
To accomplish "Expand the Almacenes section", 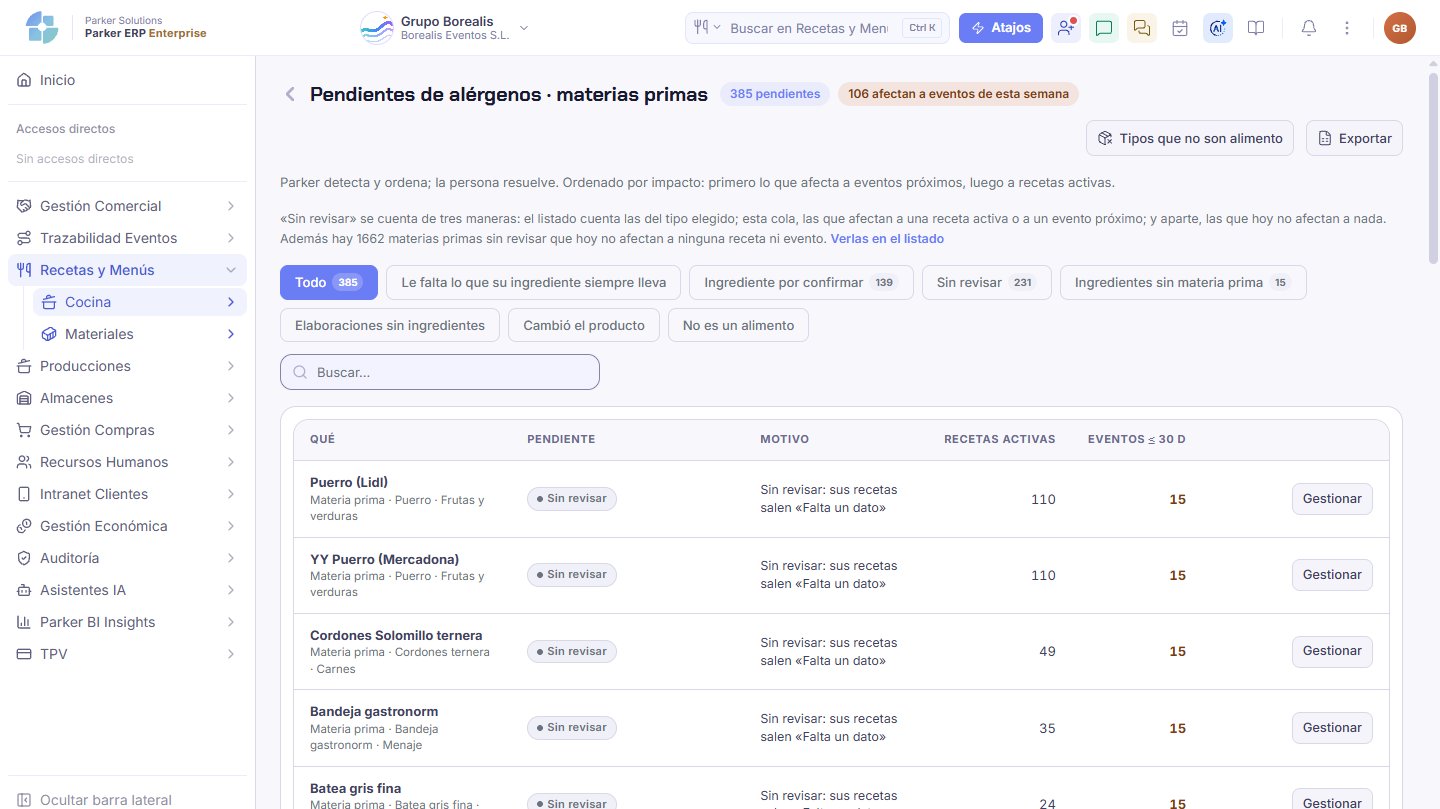I will [x=127, y=398].
